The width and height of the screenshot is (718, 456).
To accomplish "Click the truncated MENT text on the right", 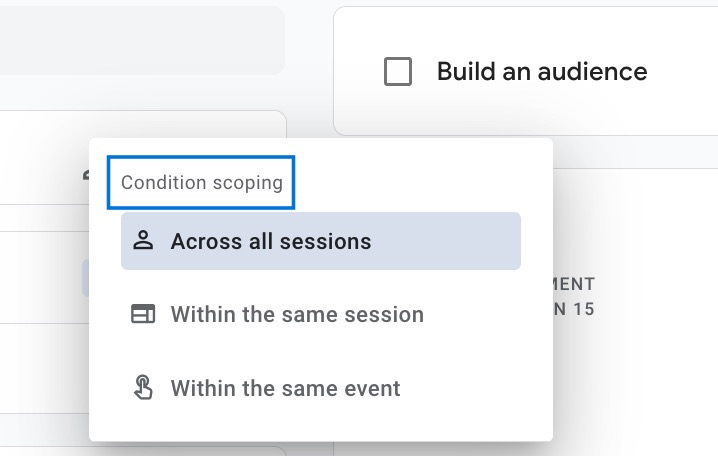I will pyautogui.click(x=573, y=284).
